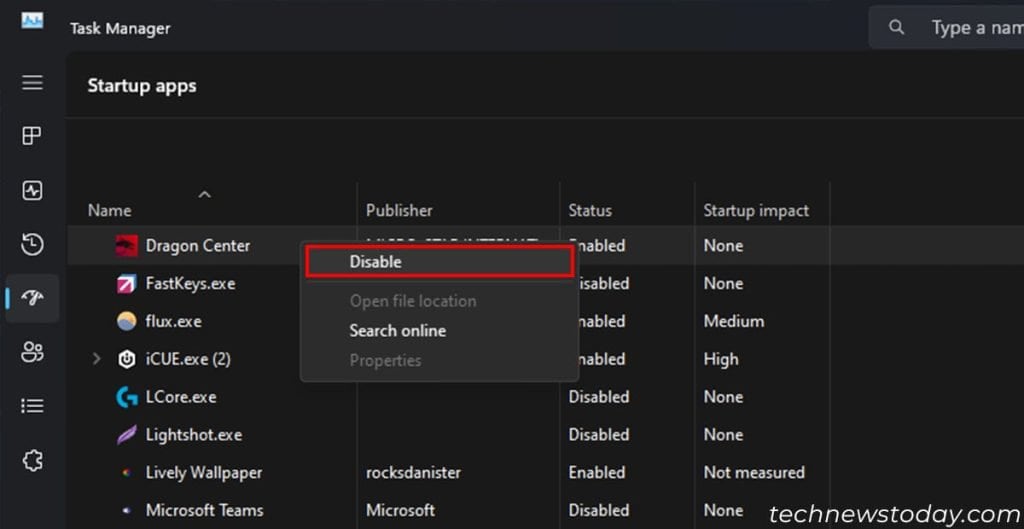This screenshot has width=1024, height=529.
Task: Sort by the Publisher column header
Action: point(399,210)
